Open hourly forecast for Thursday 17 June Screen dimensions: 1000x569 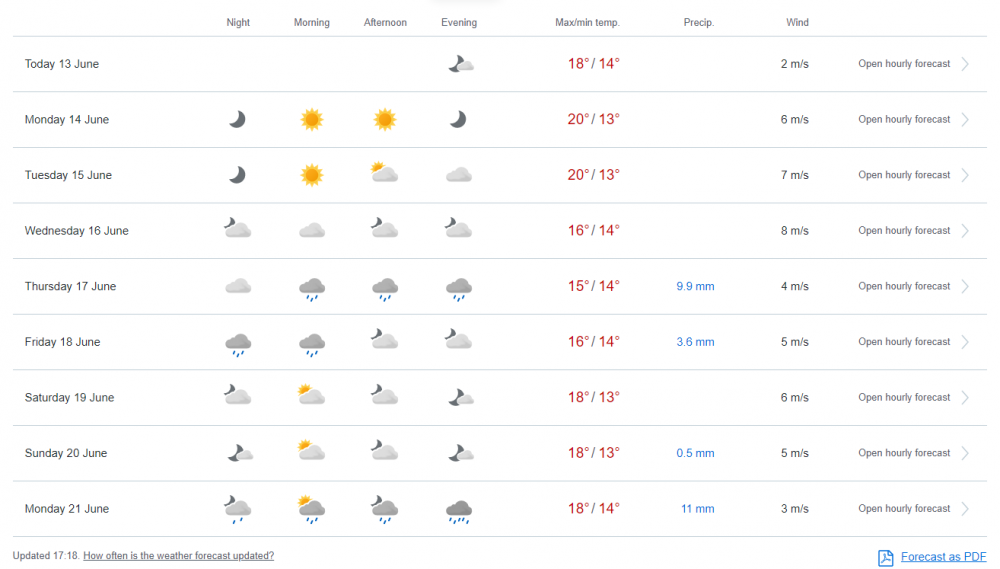coord(904,287)
